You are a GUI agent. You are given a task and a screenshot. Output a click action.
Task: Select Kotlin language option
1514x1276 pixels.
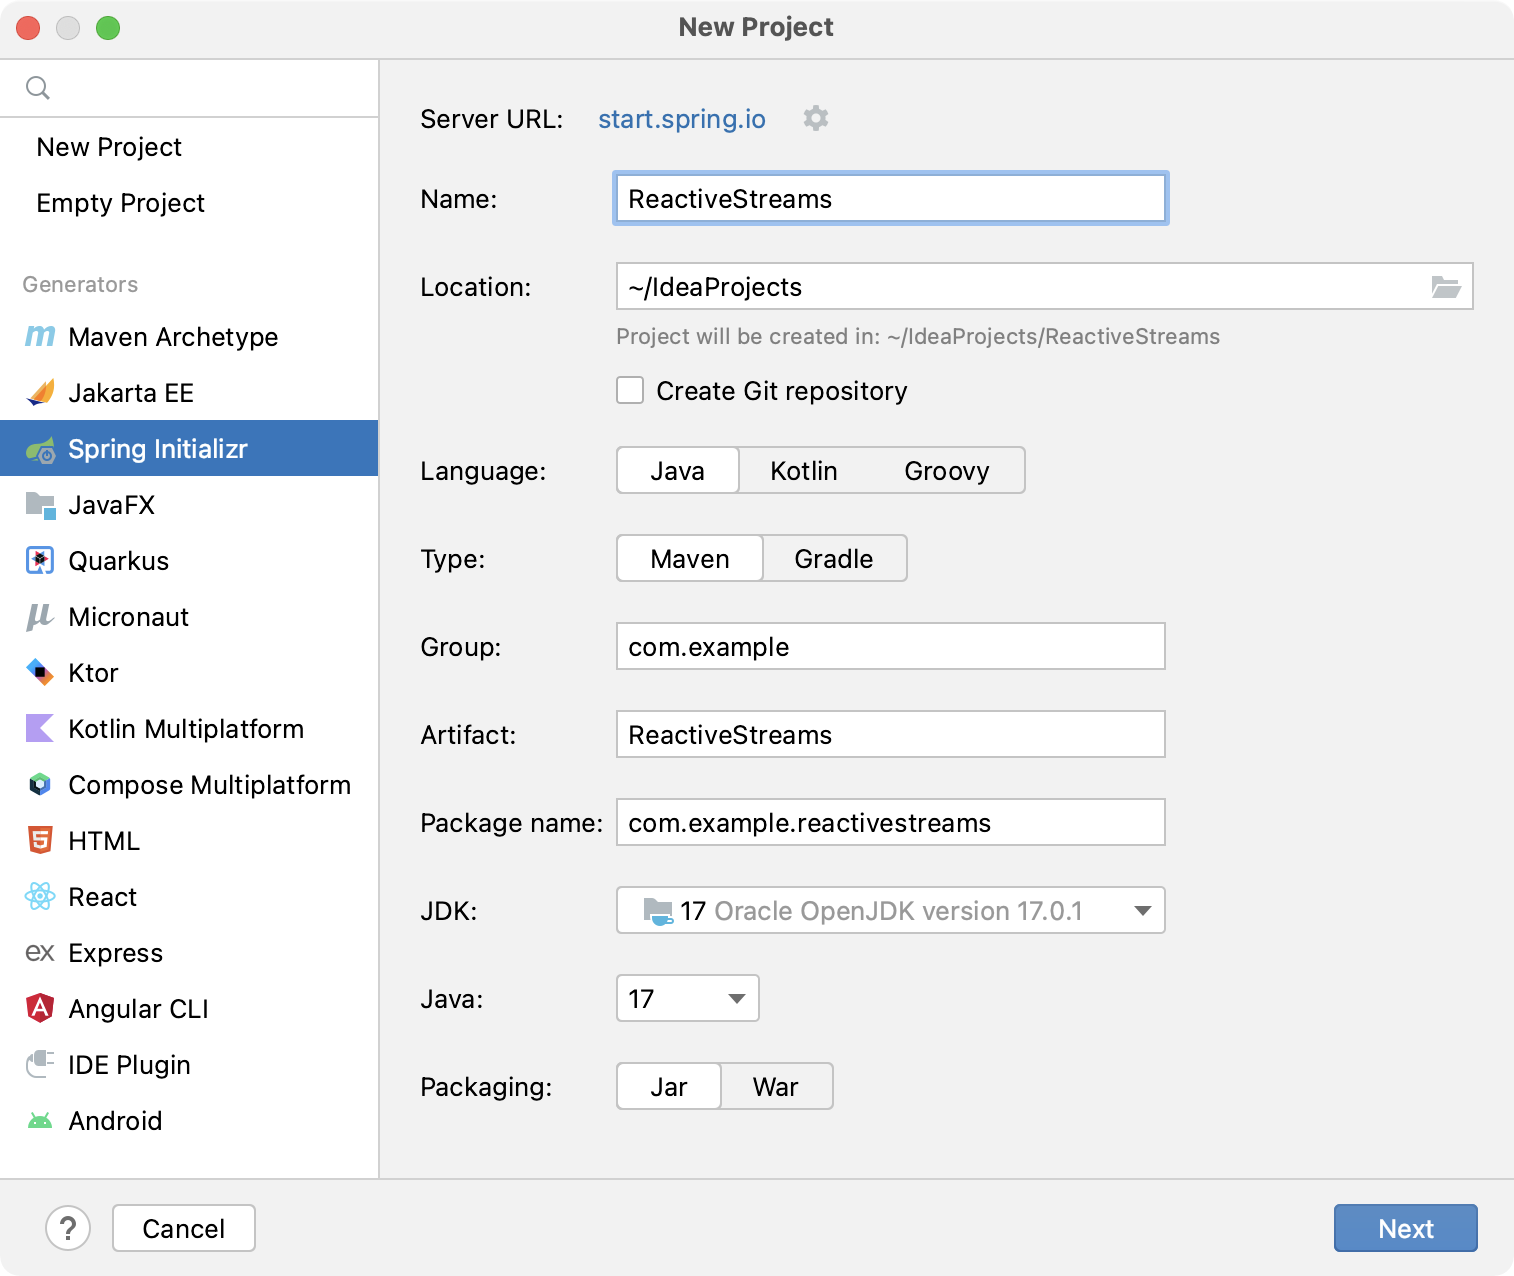tap(804, 470)
